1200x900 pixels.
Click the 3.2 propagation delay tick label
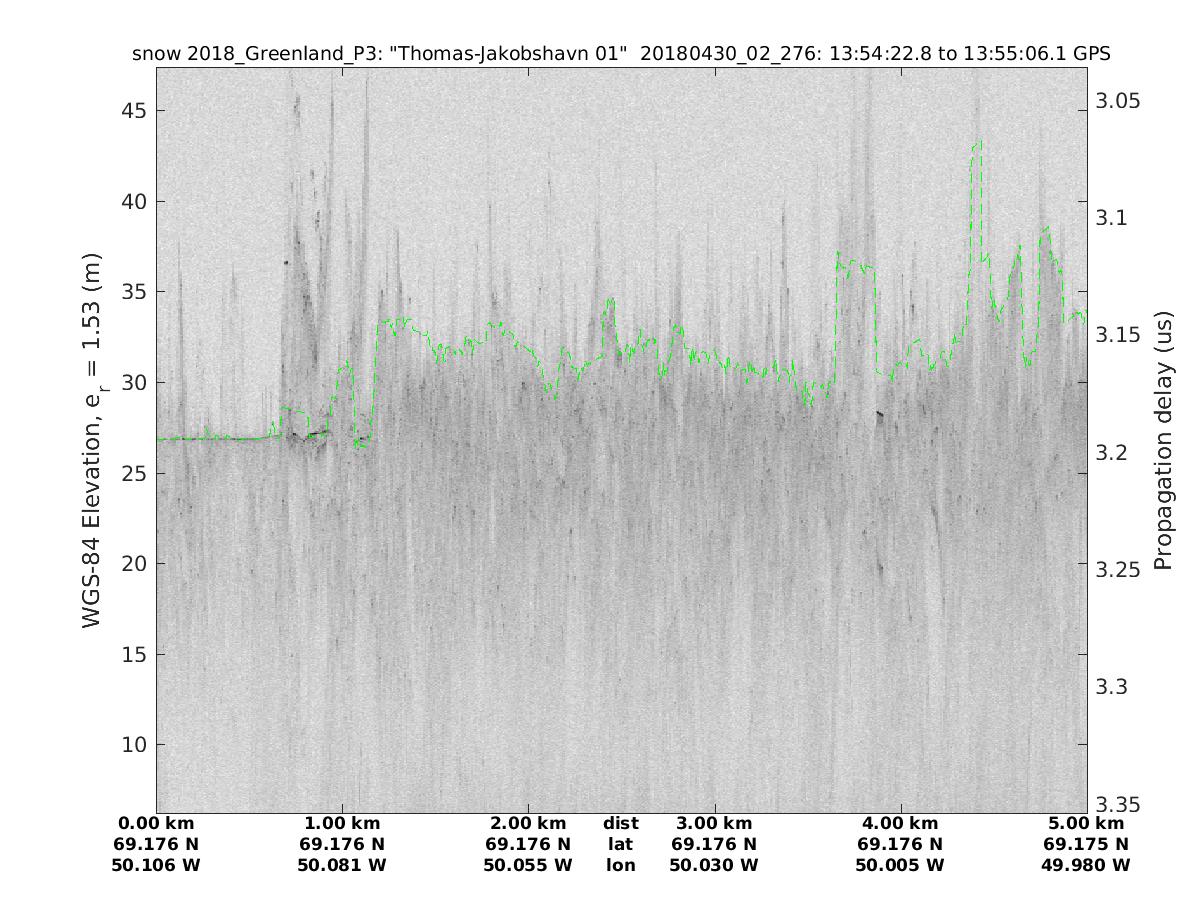click(x=1112, y=453)
